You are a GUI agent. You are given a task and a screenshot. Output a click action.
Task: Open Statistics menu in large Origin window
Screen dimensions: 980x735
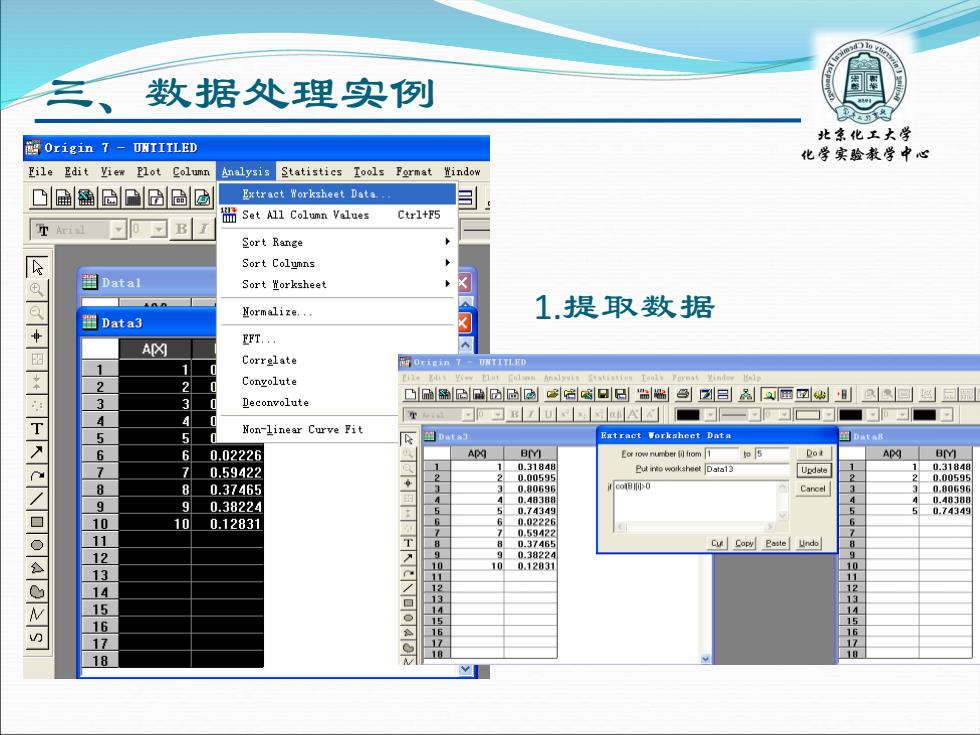point(311,171)
